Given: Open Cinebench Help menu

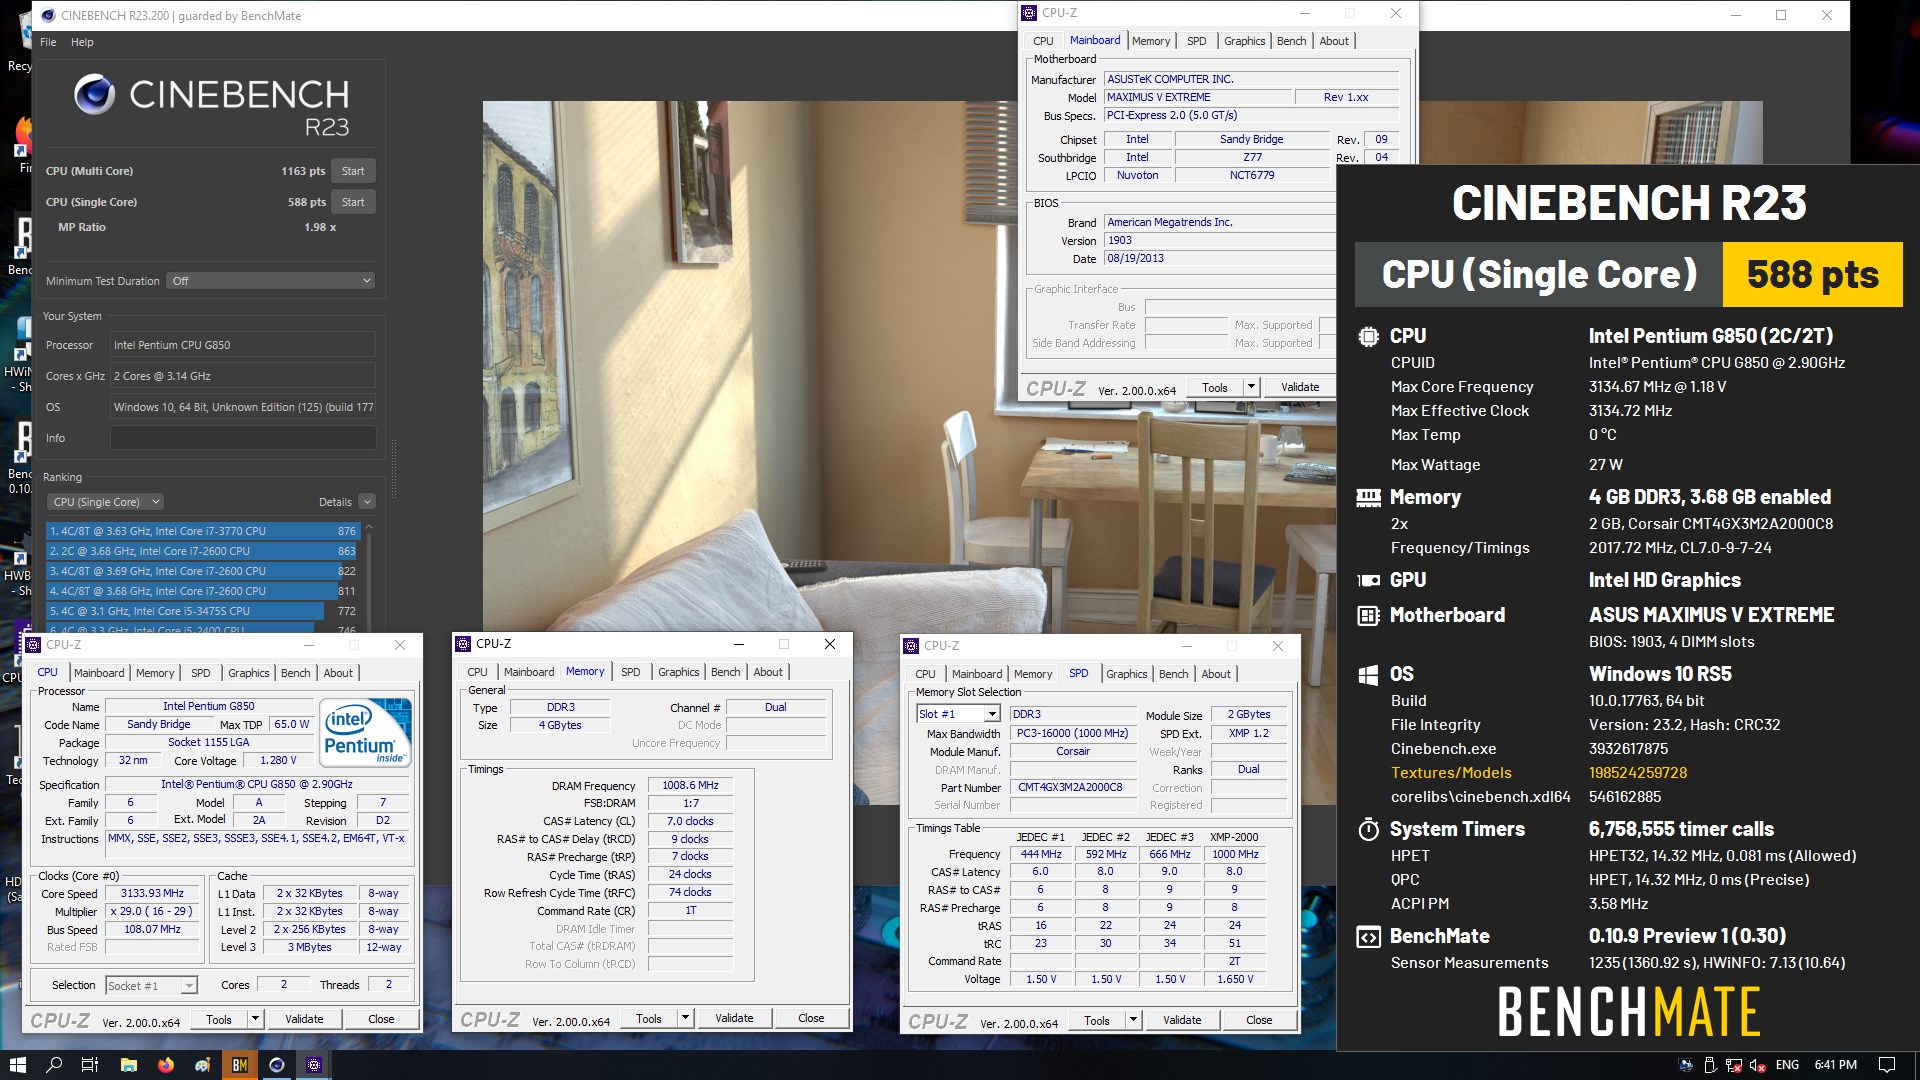Looking at the screenshot, I should point(82,42).
